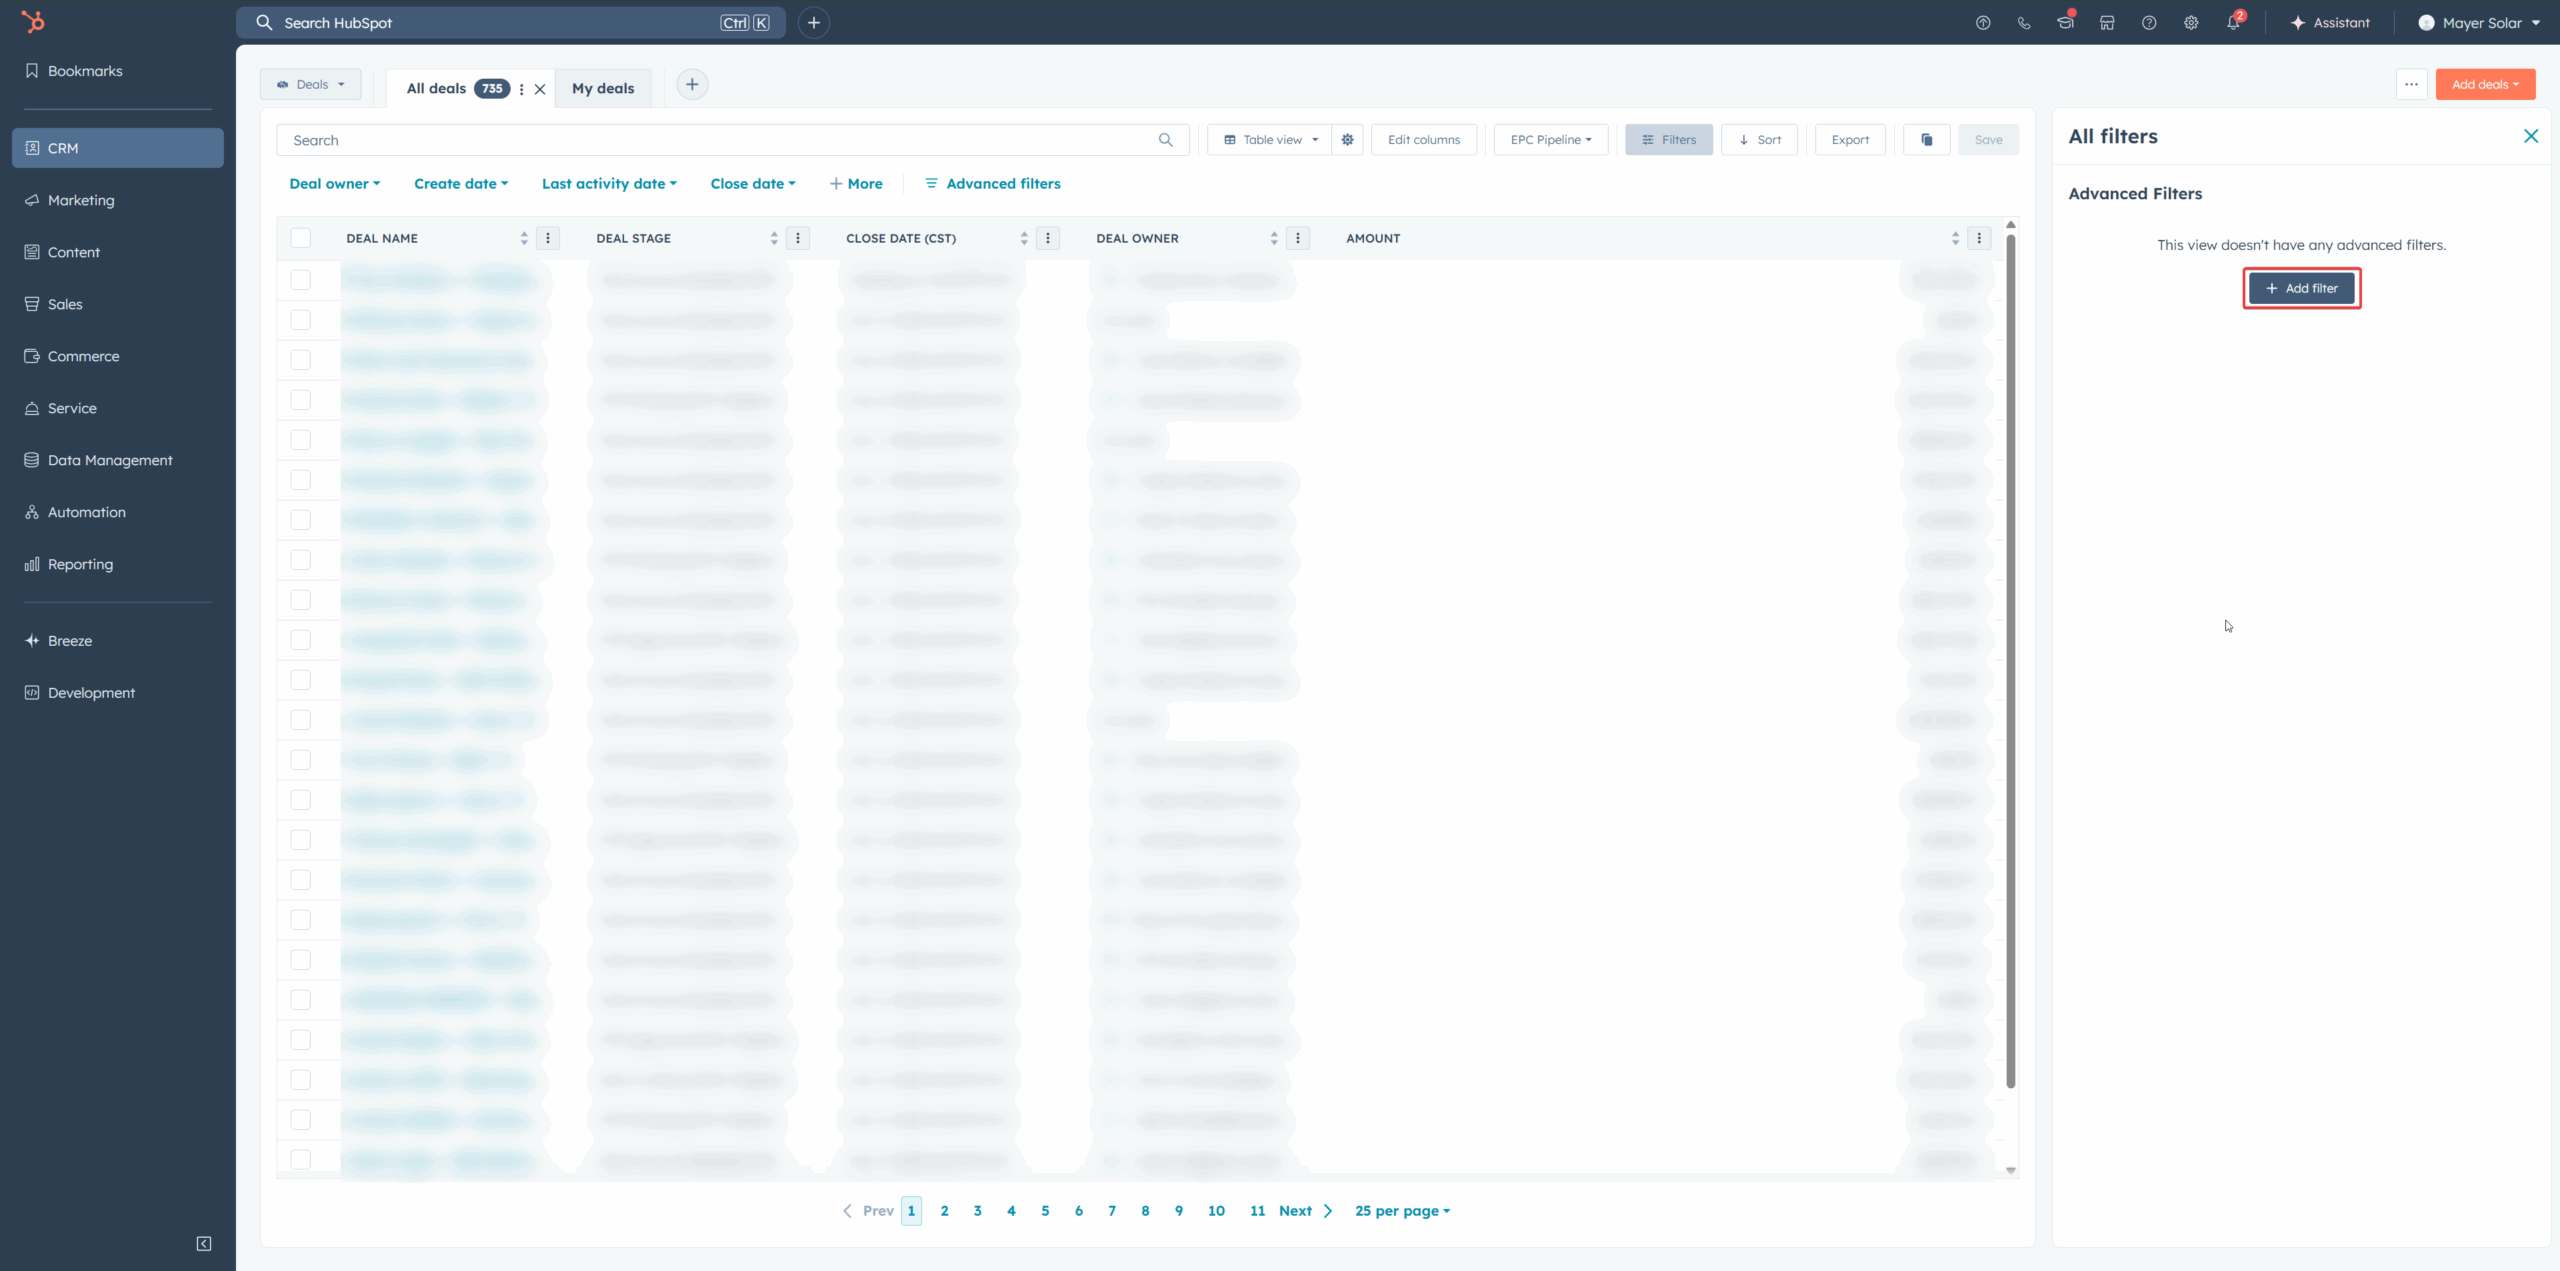Screen dimensions: 2560x1271
Task: Switch to the My deals tab
Action: (603, 88)
